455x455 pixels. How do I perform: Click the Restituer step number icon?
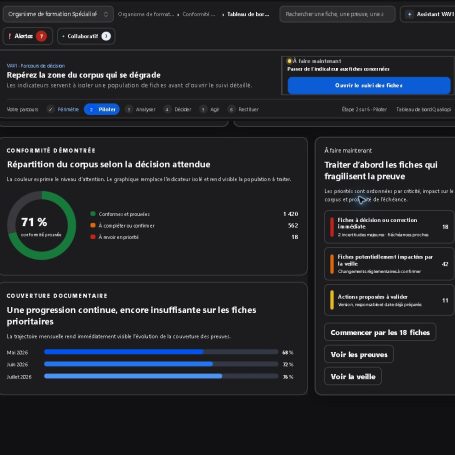point(231,109)
